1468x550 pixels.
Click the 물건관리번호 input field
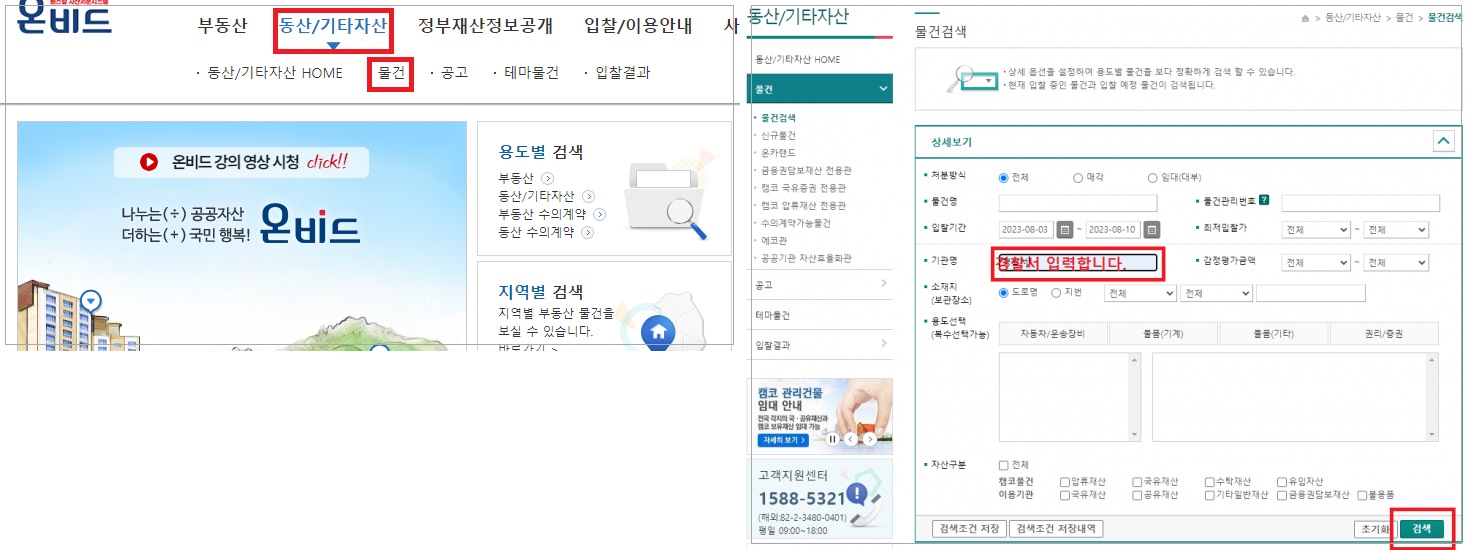click(1360, 203)
